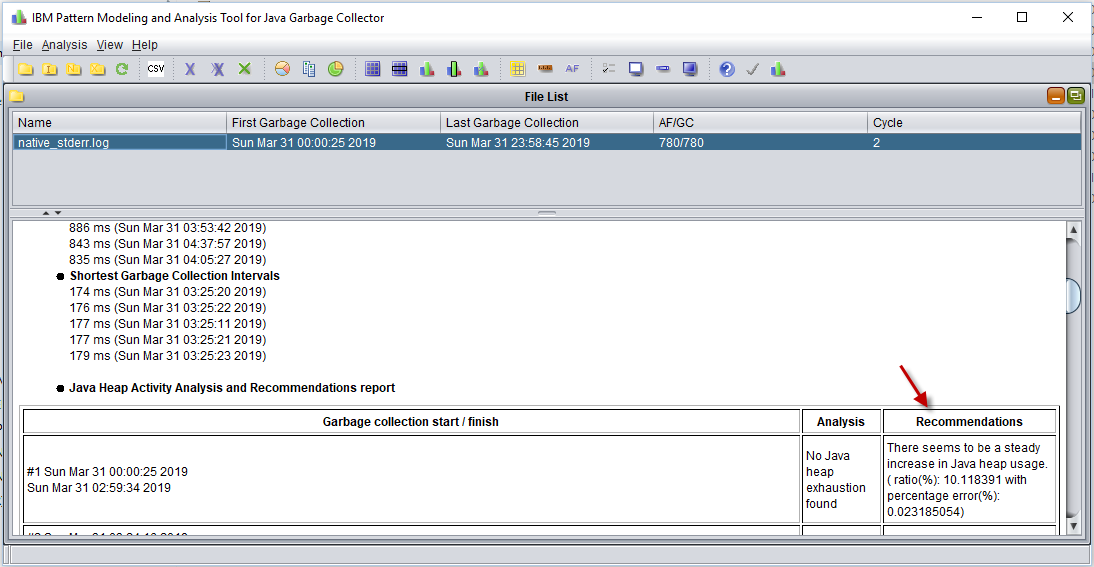
Task: Sort file list by Name column
Action: coord(119,123)
